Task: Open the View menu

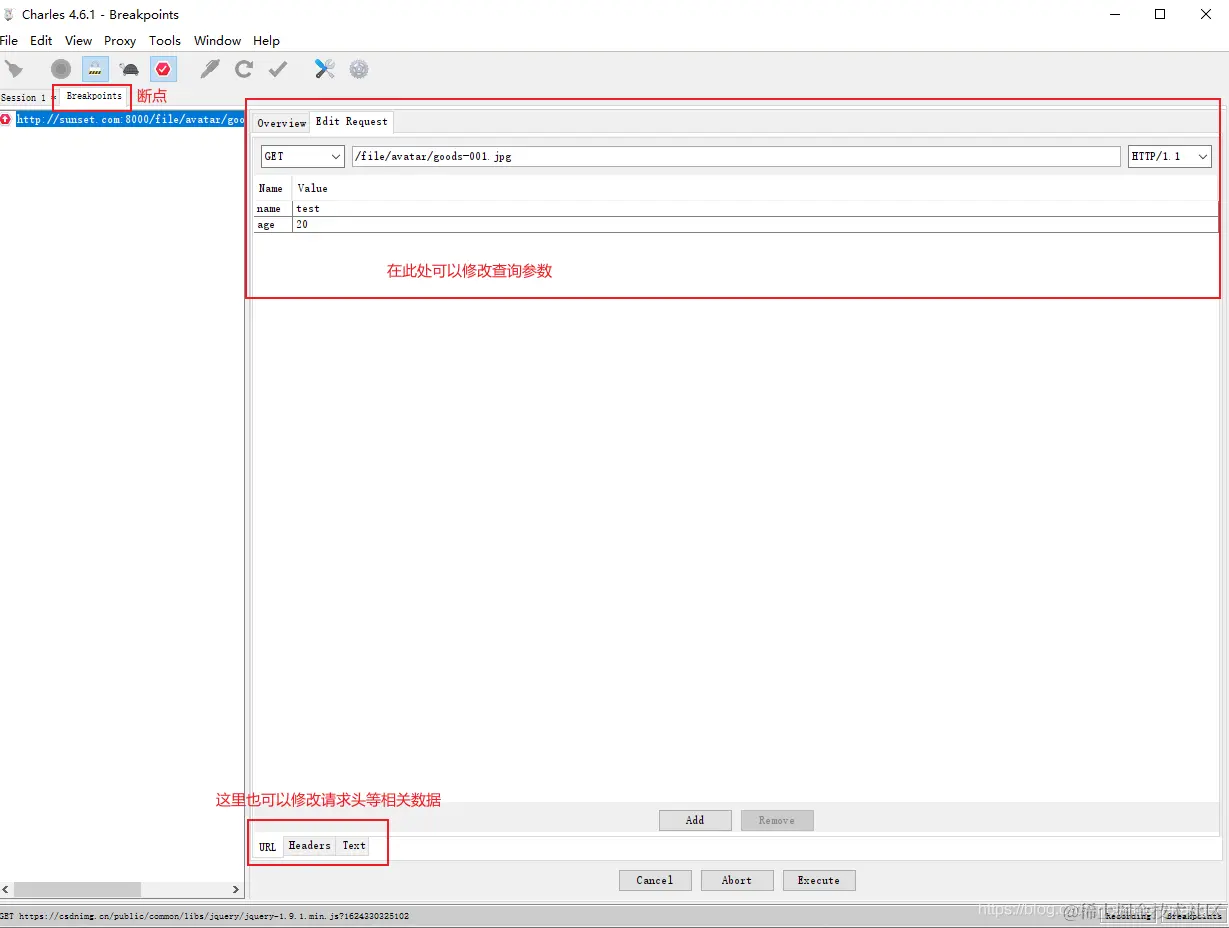Action: pos(78,41)
